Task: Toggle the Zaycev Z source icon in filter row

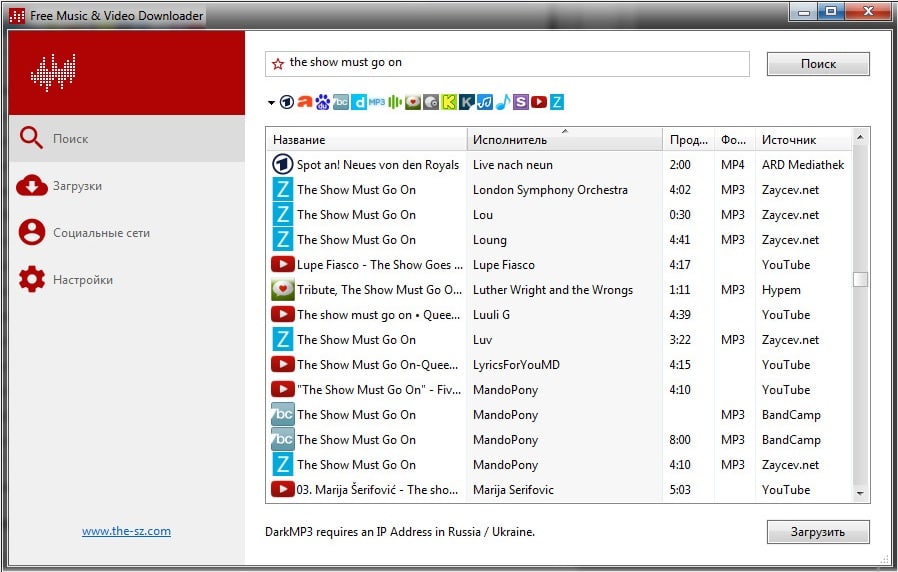Action: (x=557, y=102)
